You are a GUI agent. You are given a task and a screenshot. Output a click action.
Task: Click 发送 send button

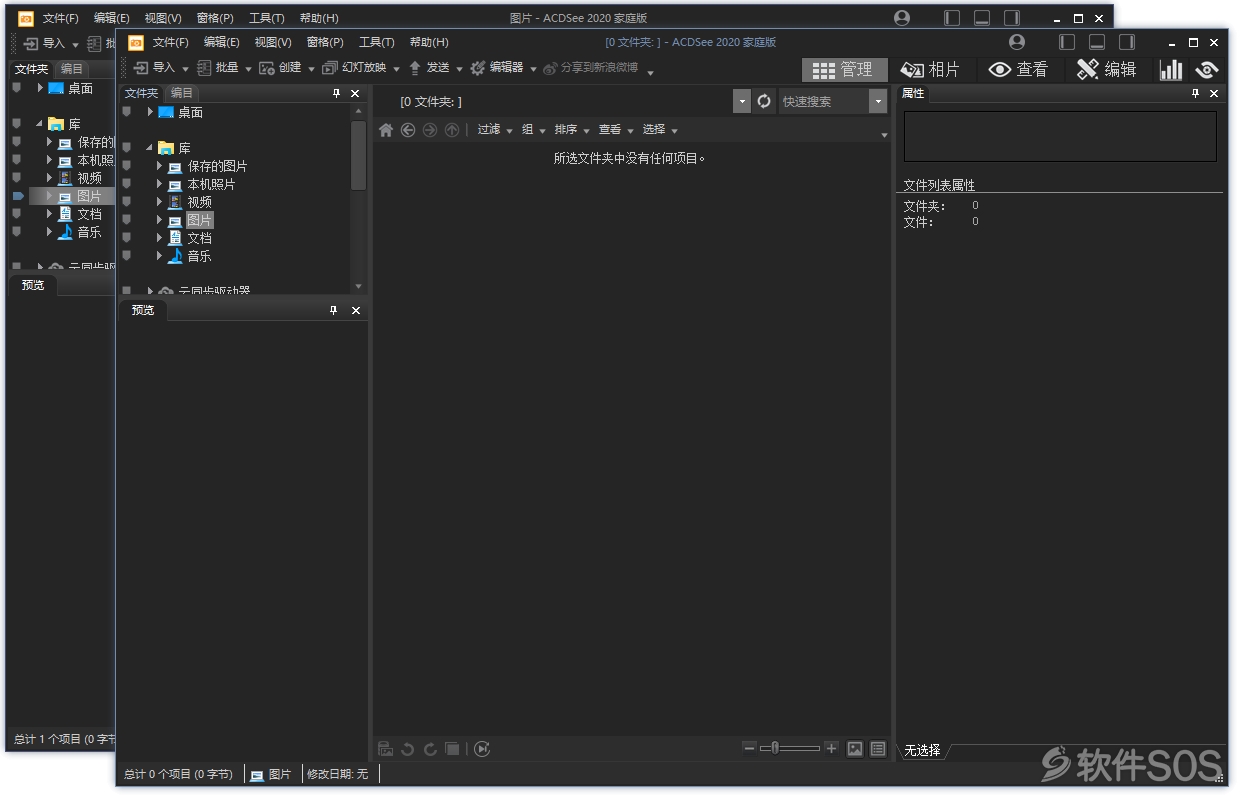pyautogui.click(x=429, y=68)
